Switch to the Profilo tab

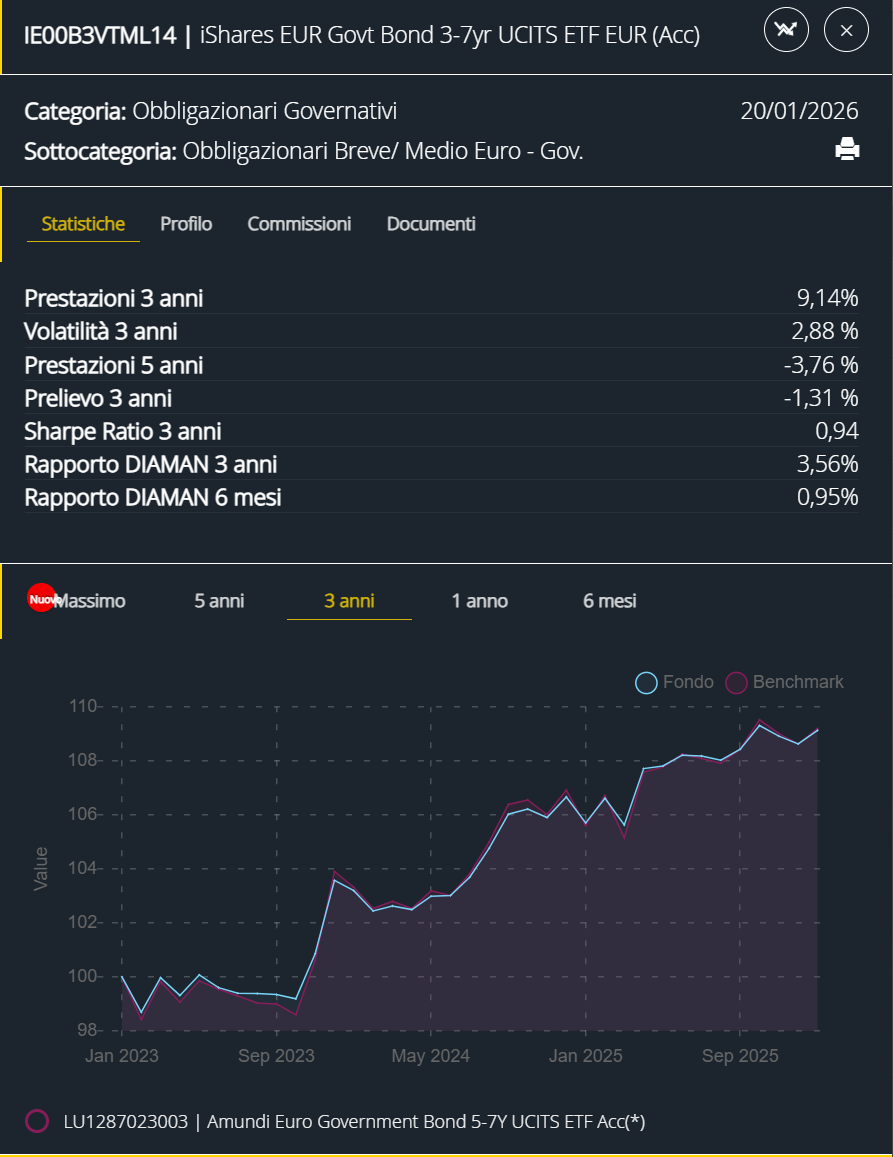point(186,224)
